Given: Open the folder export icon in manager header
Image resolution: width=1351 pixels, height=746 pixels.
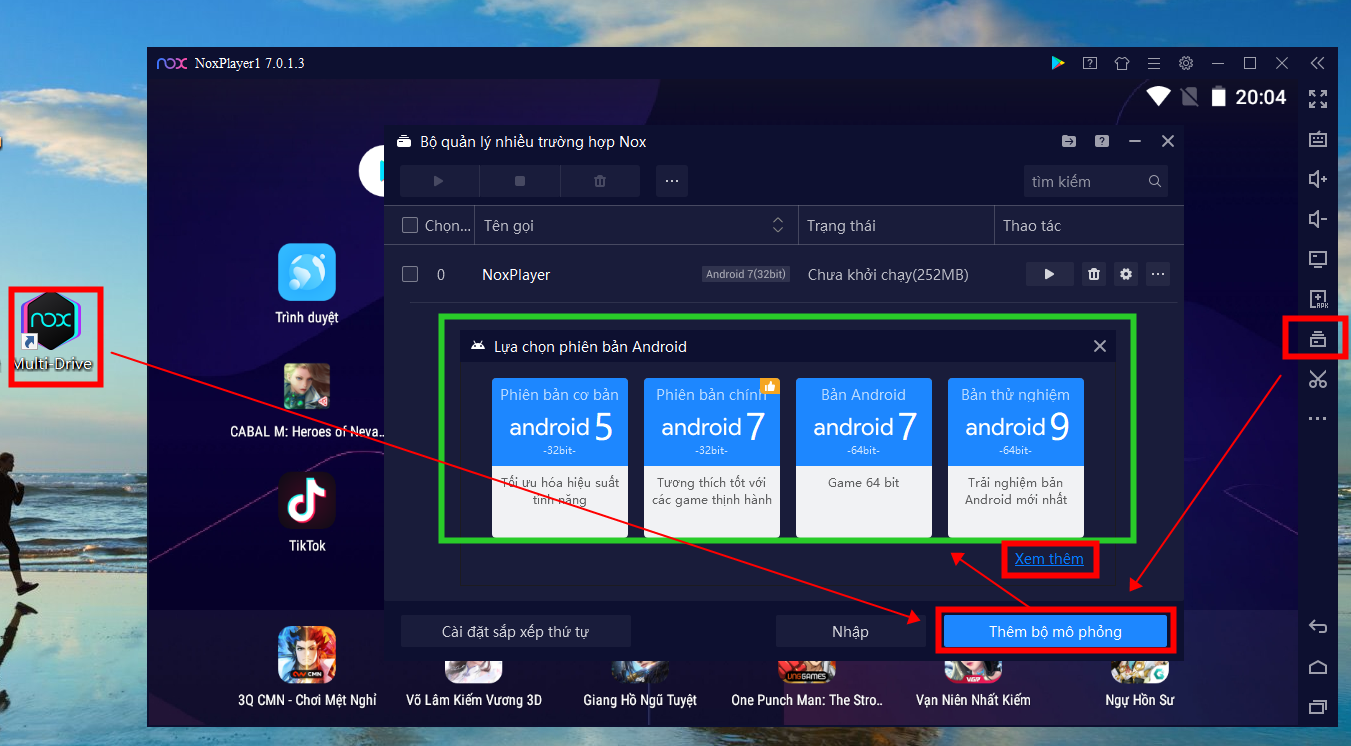Looking at the screenshot, I should click(x=1069, y=141).
